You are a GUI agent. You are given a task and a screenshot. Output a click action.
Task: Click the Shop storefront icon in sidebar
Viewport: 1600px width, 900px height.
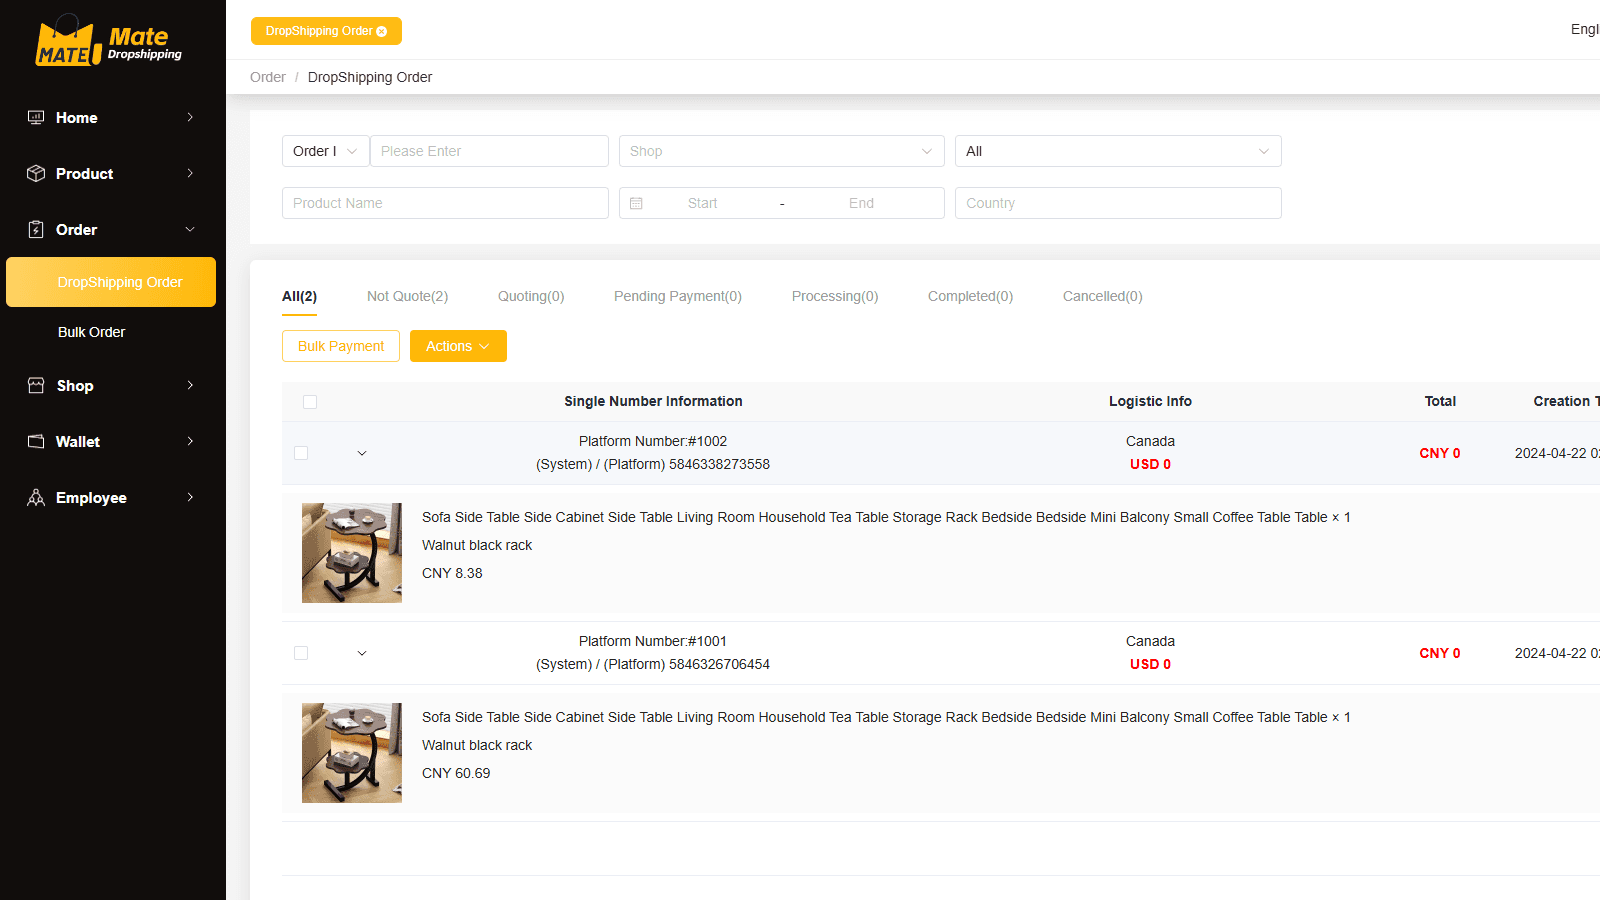36,385
